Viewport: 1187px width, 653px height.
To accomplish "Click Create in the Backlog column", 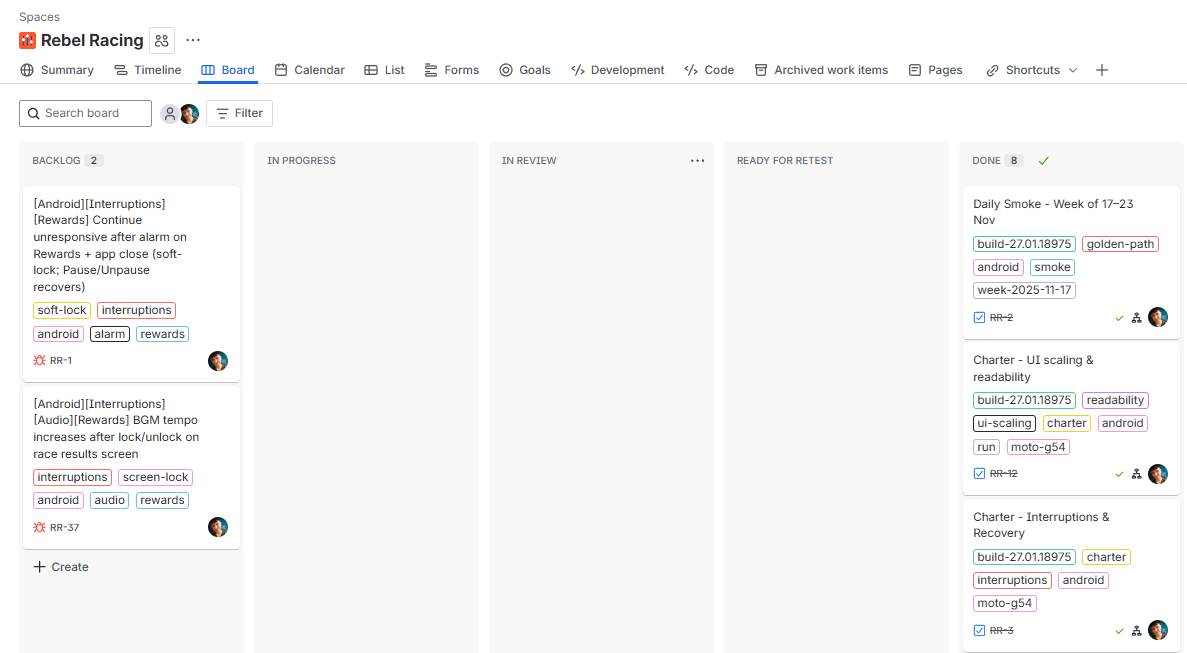I will tap(61, 567).
